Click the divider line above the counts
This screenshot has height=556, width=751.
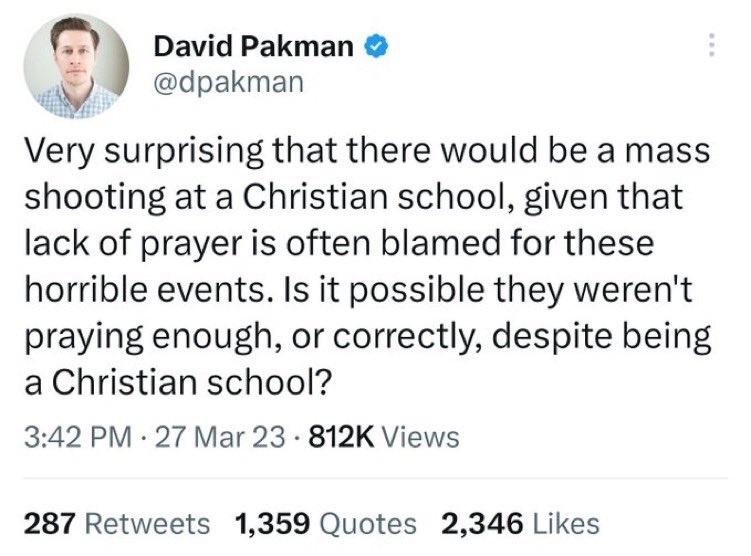[x=376, y=478]
